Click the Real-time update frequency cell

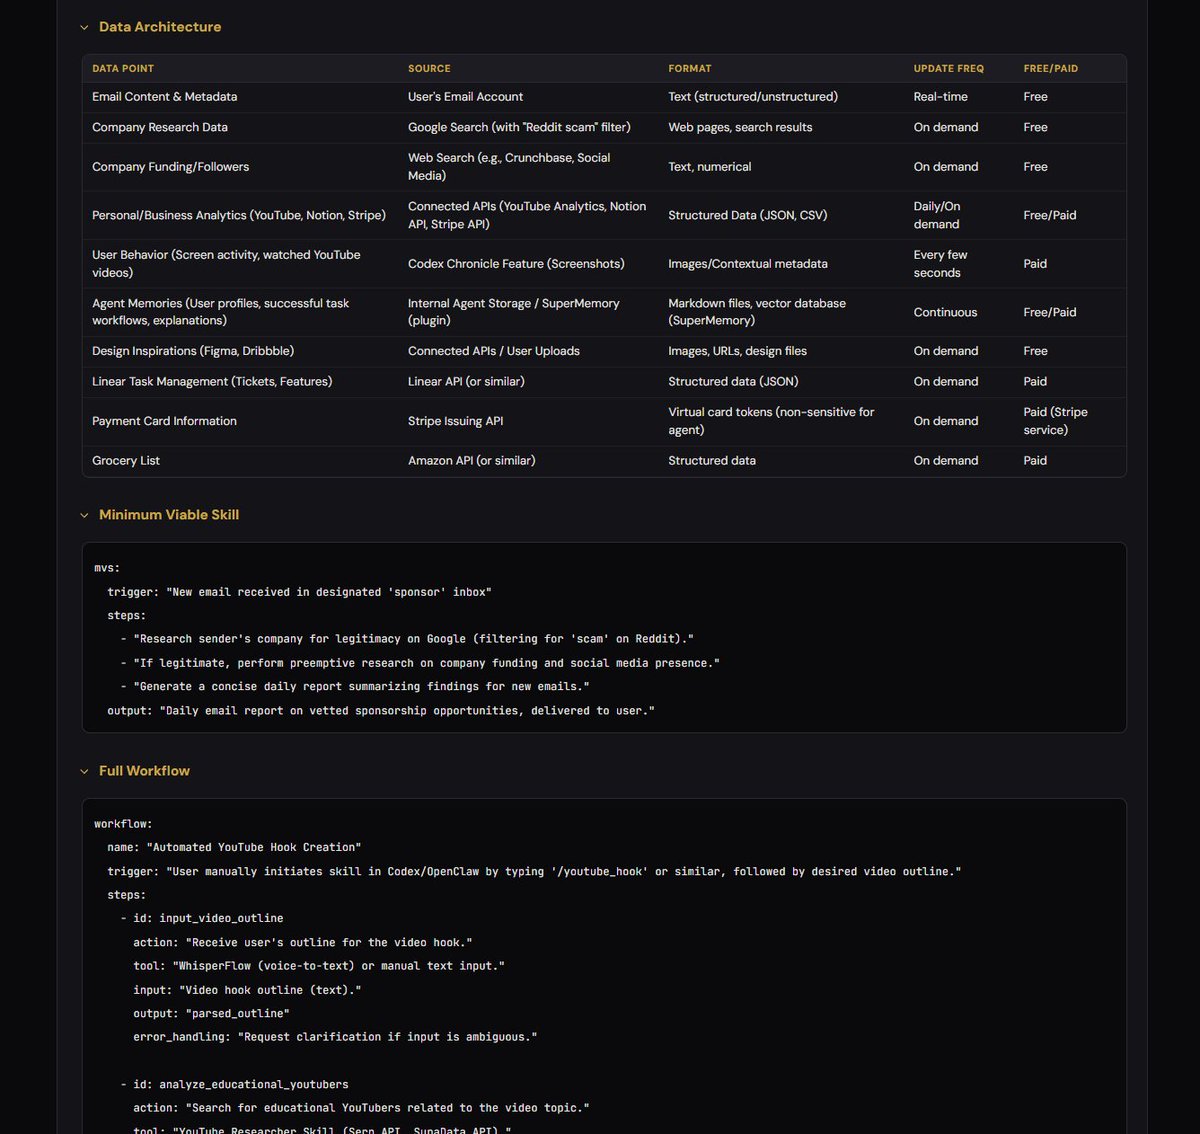(941, 97)
